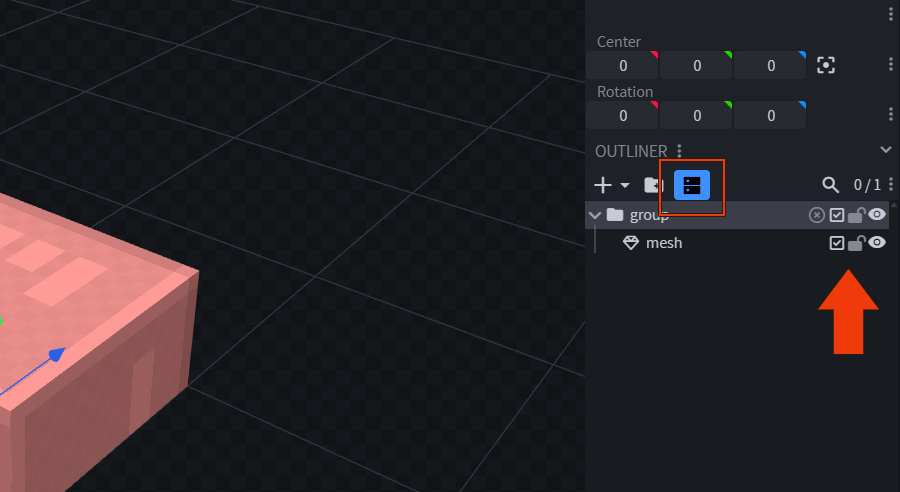900x492 pixels.
Task: Collapse the Outliner panel with chevron
Action: pos(885,150)
